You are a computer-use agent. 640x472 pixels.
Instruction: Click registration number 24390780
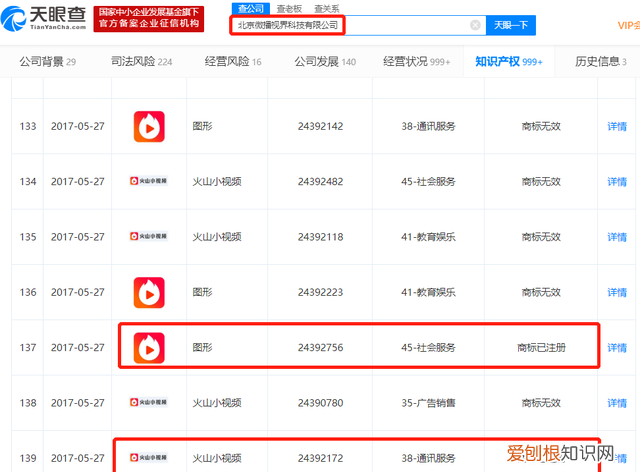pyautogui.click(x=320, y=403)
